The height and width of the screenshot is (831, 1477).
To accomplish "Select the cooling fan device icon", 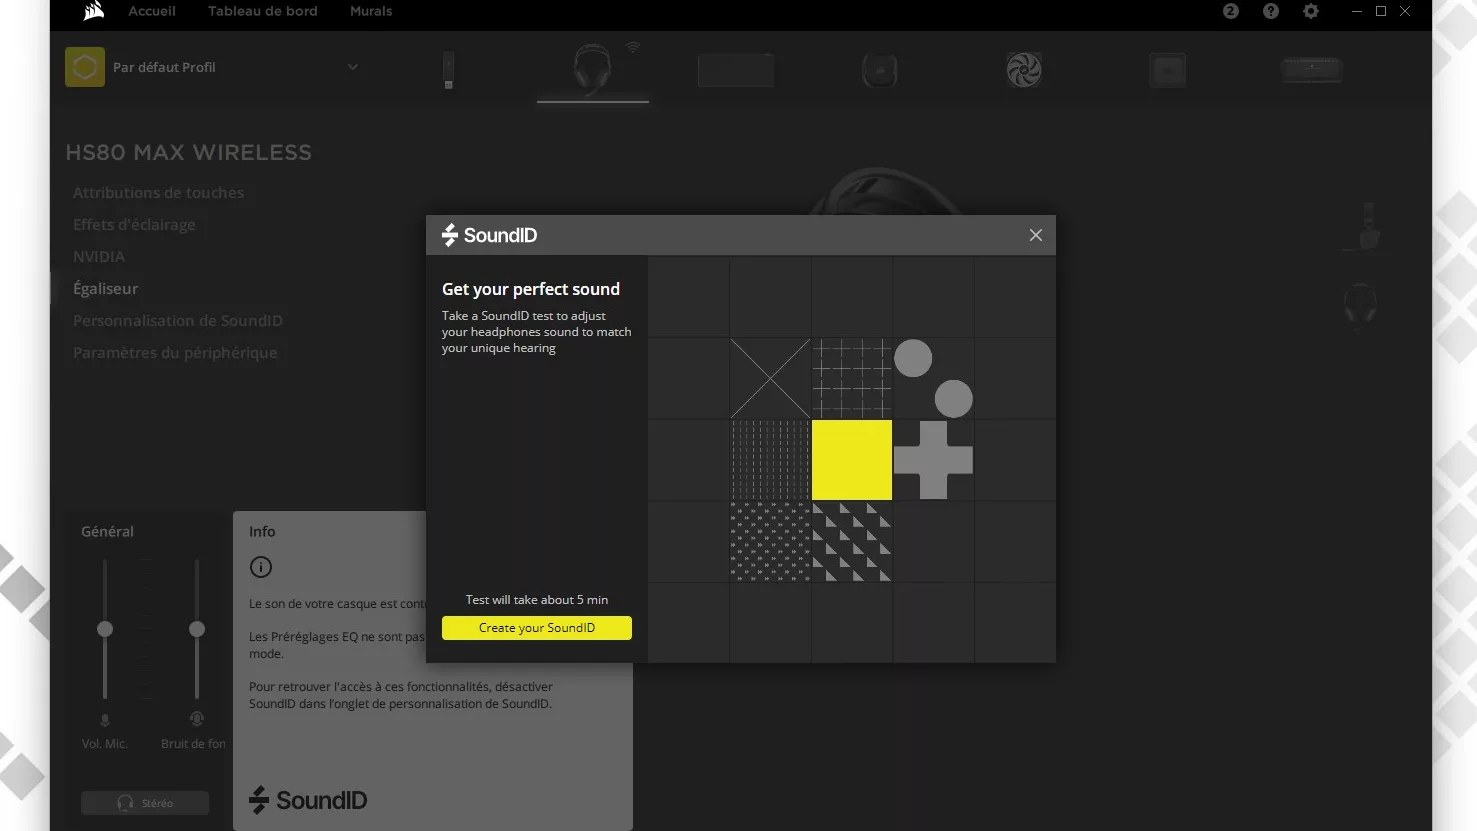I will (x=1024, y=70).
